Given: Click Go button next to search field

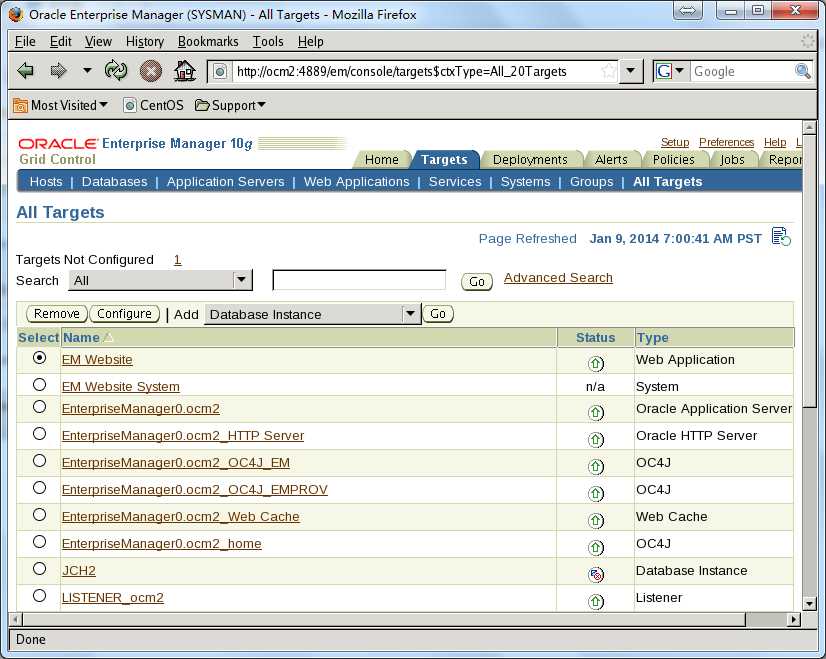Looking at the screenshot, I should [x=477, y=282].
